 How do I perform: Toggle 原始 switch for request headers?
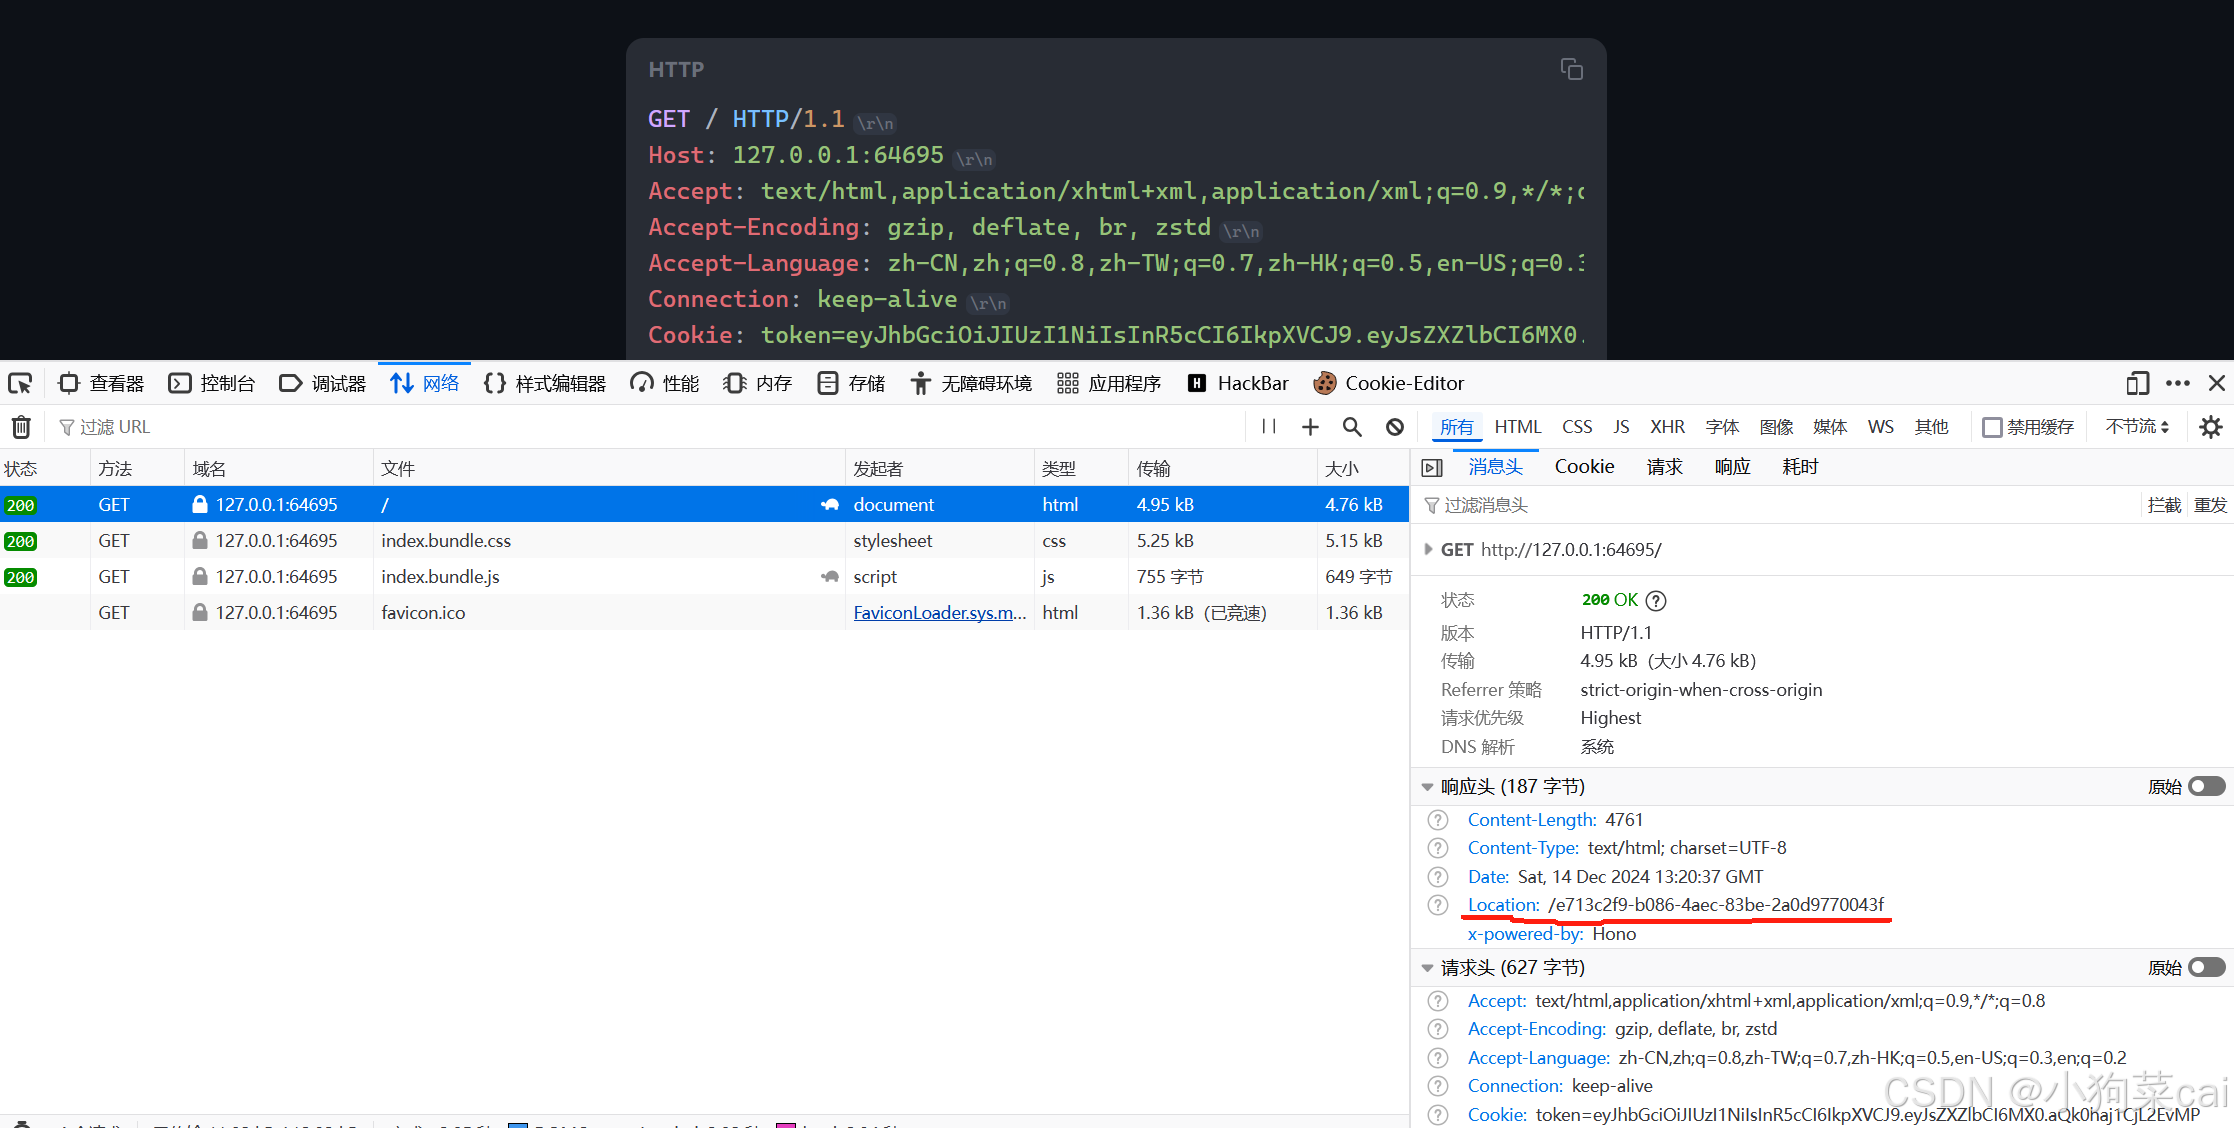coord(2206,968)
